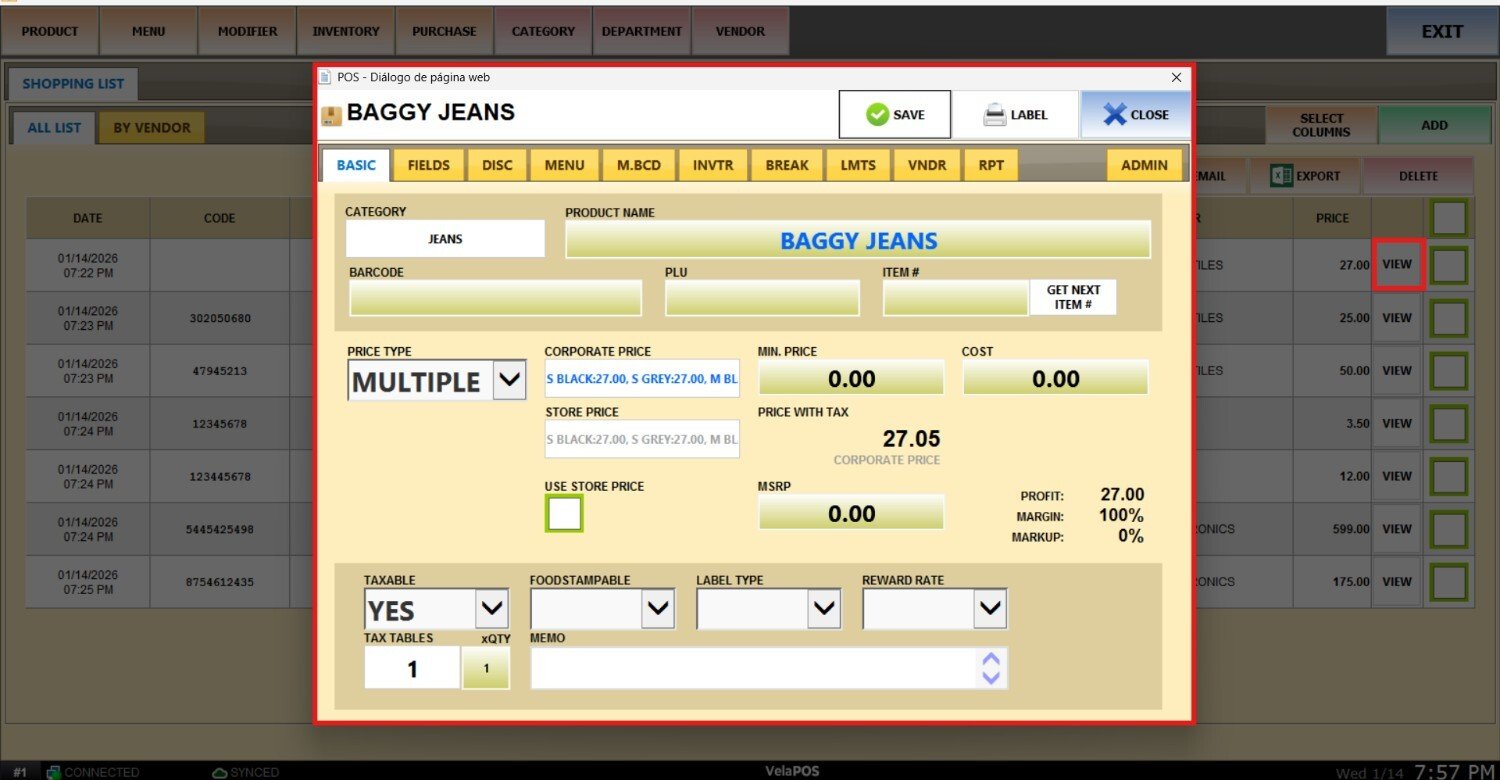Open the Label Type dropdown

coord(823,609)
